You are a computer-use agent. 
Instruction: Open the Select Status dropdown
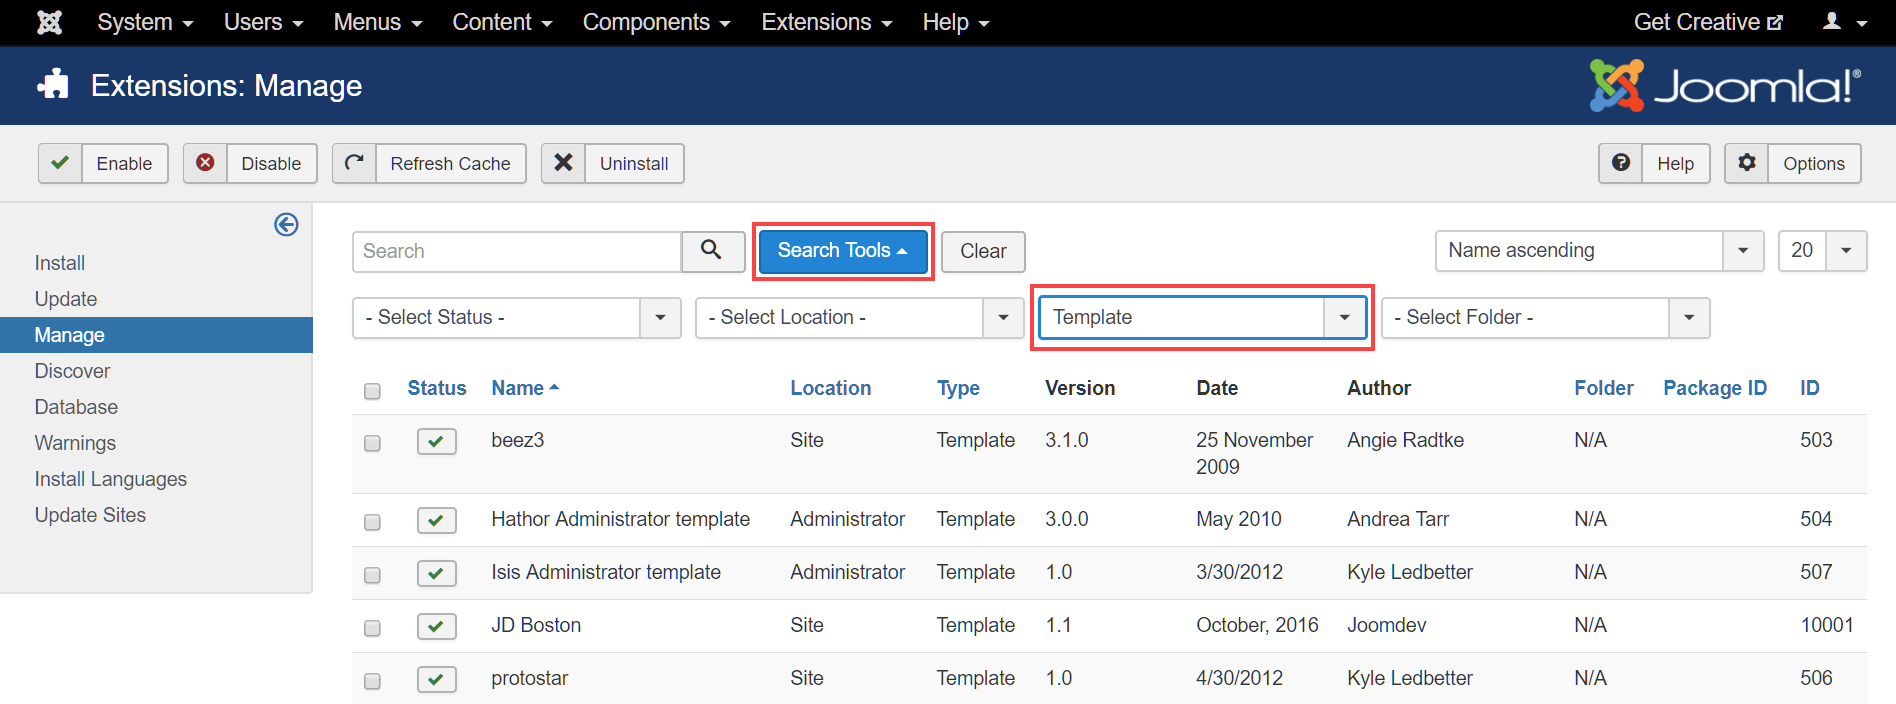point(517,318)
